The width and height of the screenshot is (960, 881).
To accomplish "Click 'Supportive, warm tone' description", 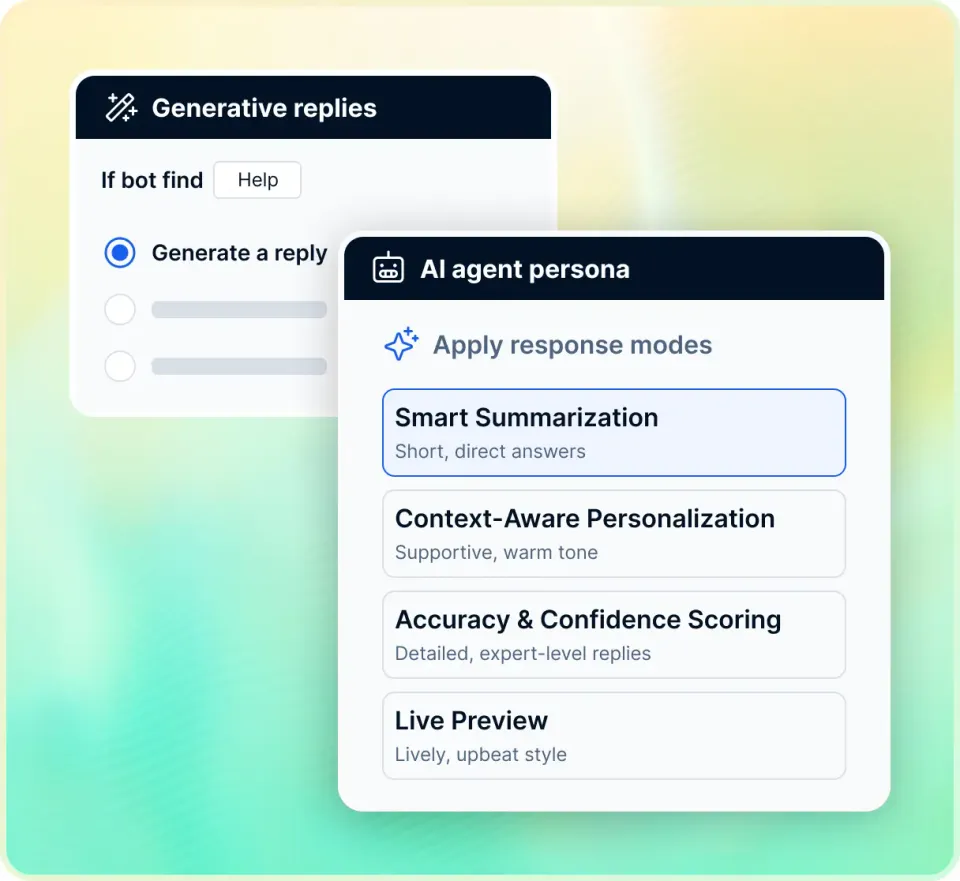I will tap(496, 552).
